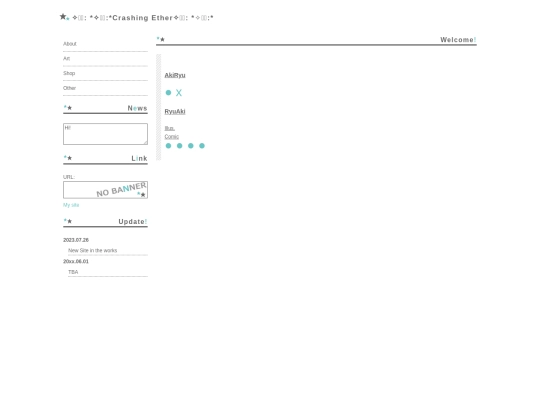Click the star logo beside site title
This screenshot has width=540, height=405.
64,17
